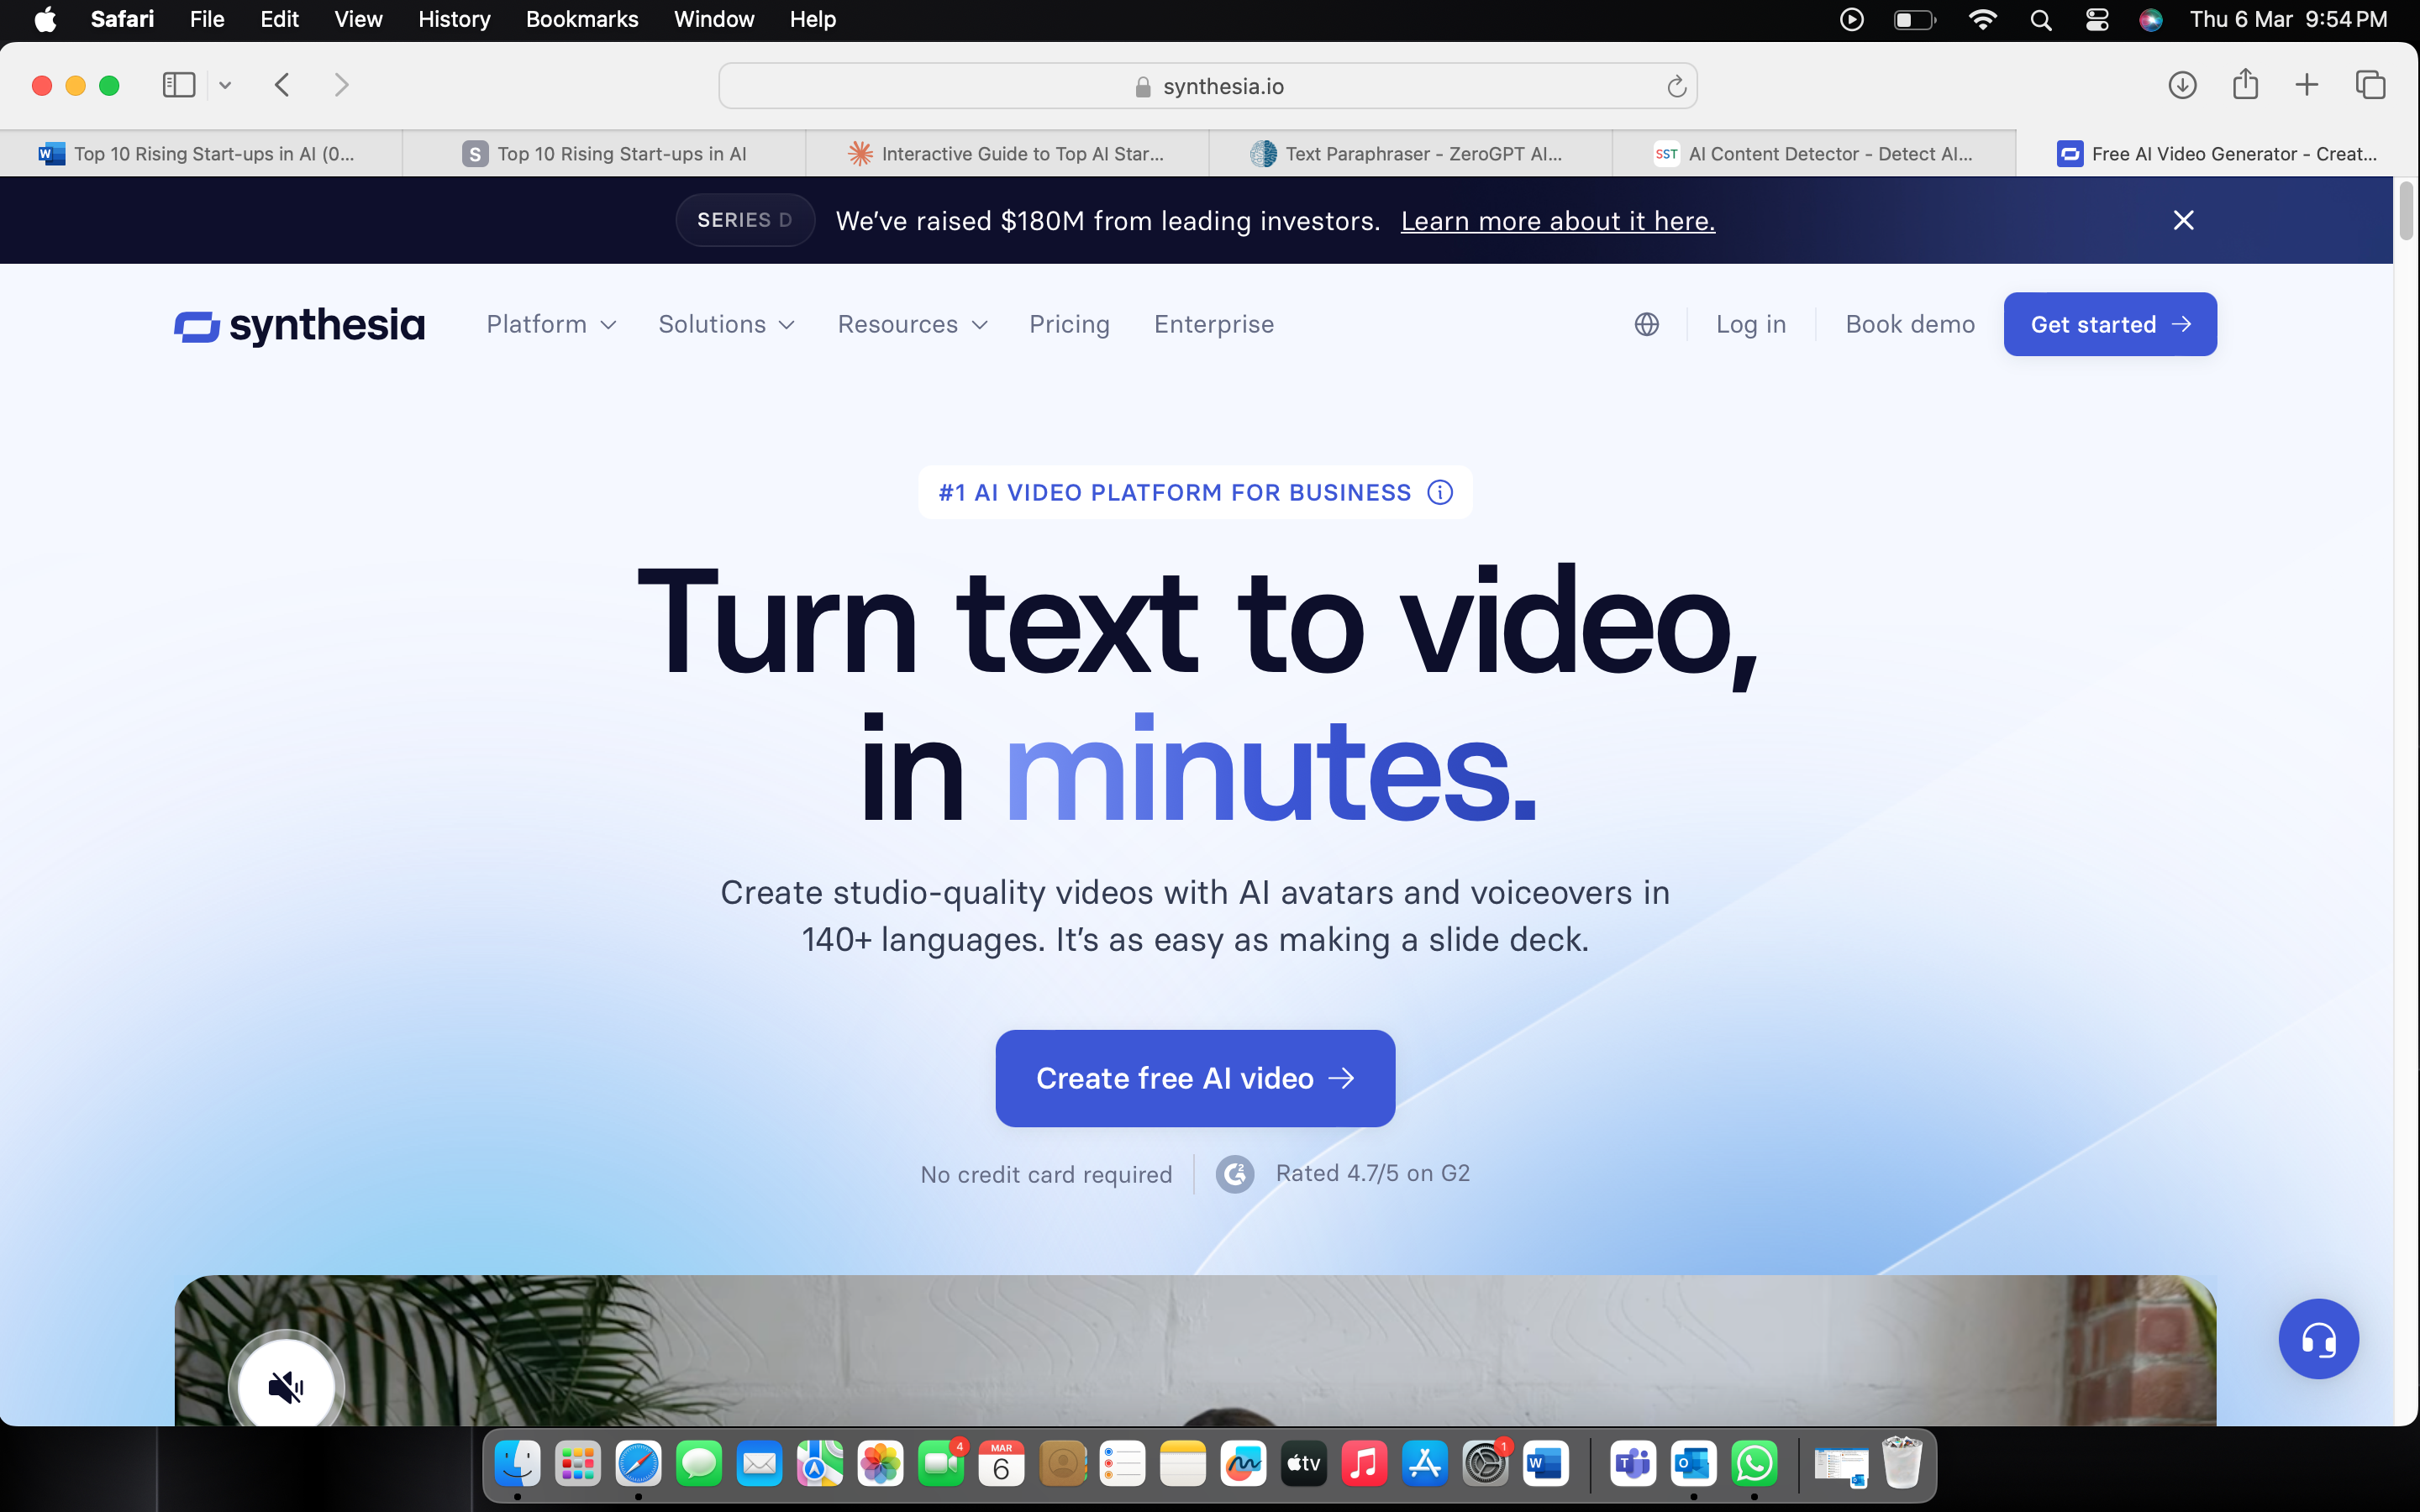The width and height of the screenshot is (2420, 1512).
Task: Open the support headset chat button
Action: coord(2318,1338)
